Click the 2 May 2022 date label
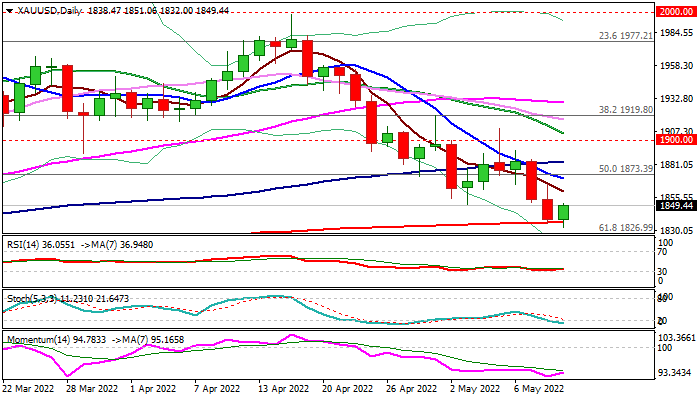 pyautogui.click(x=475, y=389)
